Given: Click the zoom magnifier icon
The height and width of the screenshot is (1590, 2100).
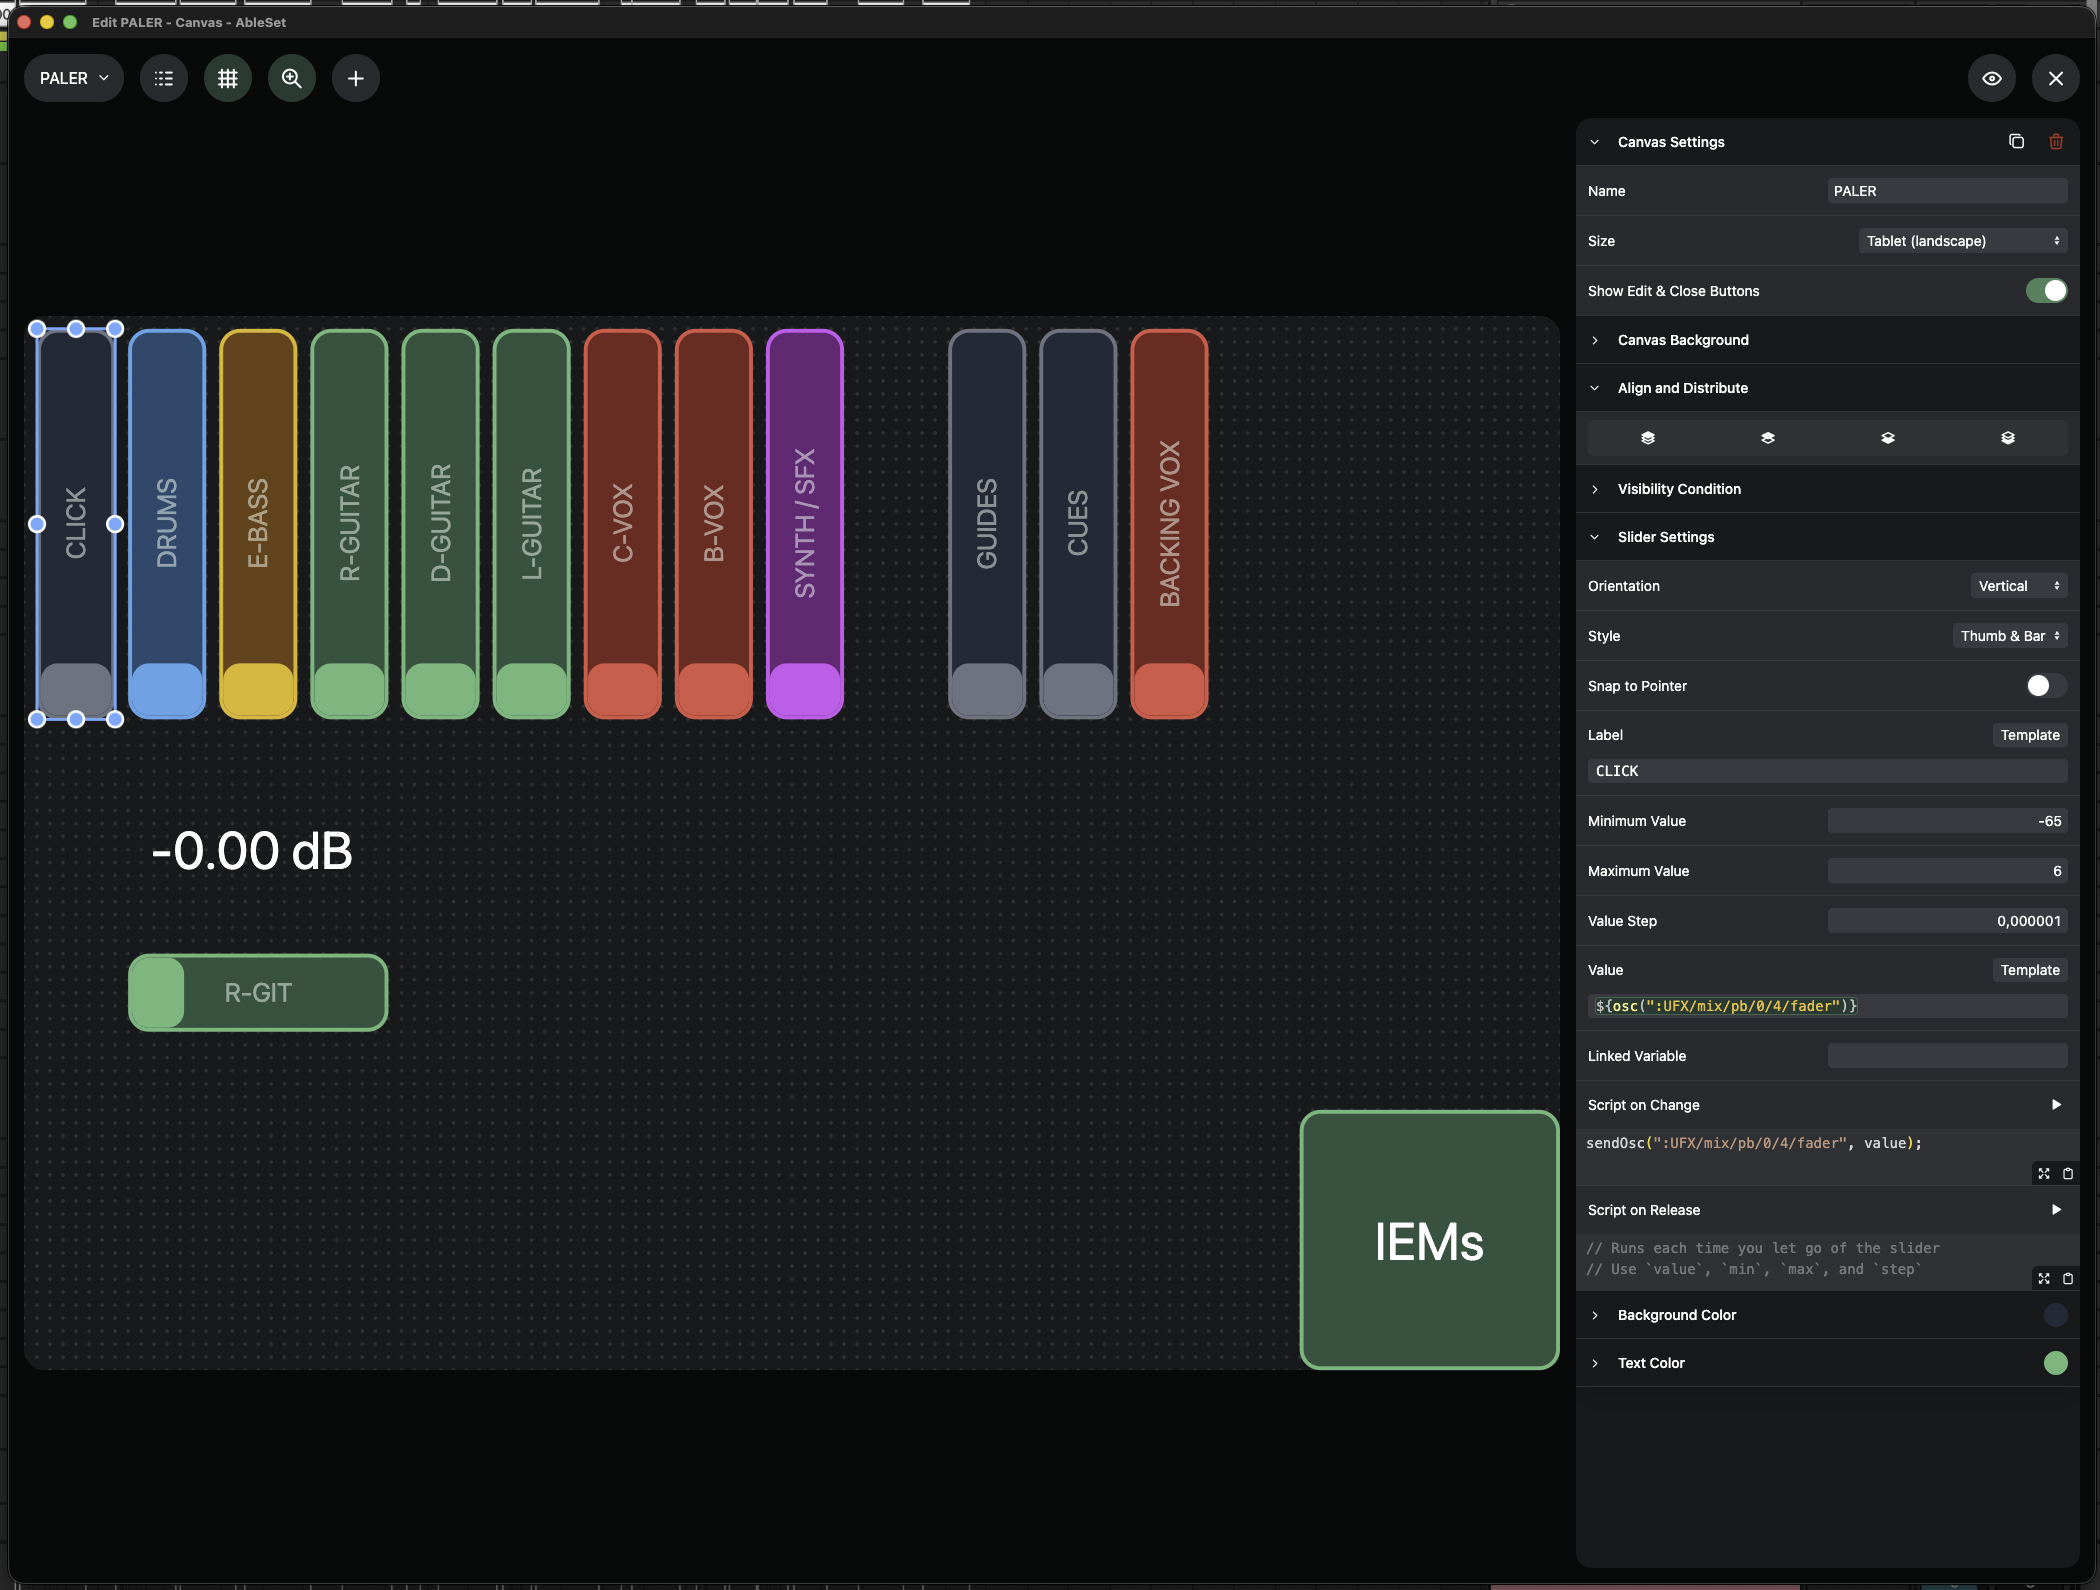Looking at the screenshot, I should coord(292,78).
